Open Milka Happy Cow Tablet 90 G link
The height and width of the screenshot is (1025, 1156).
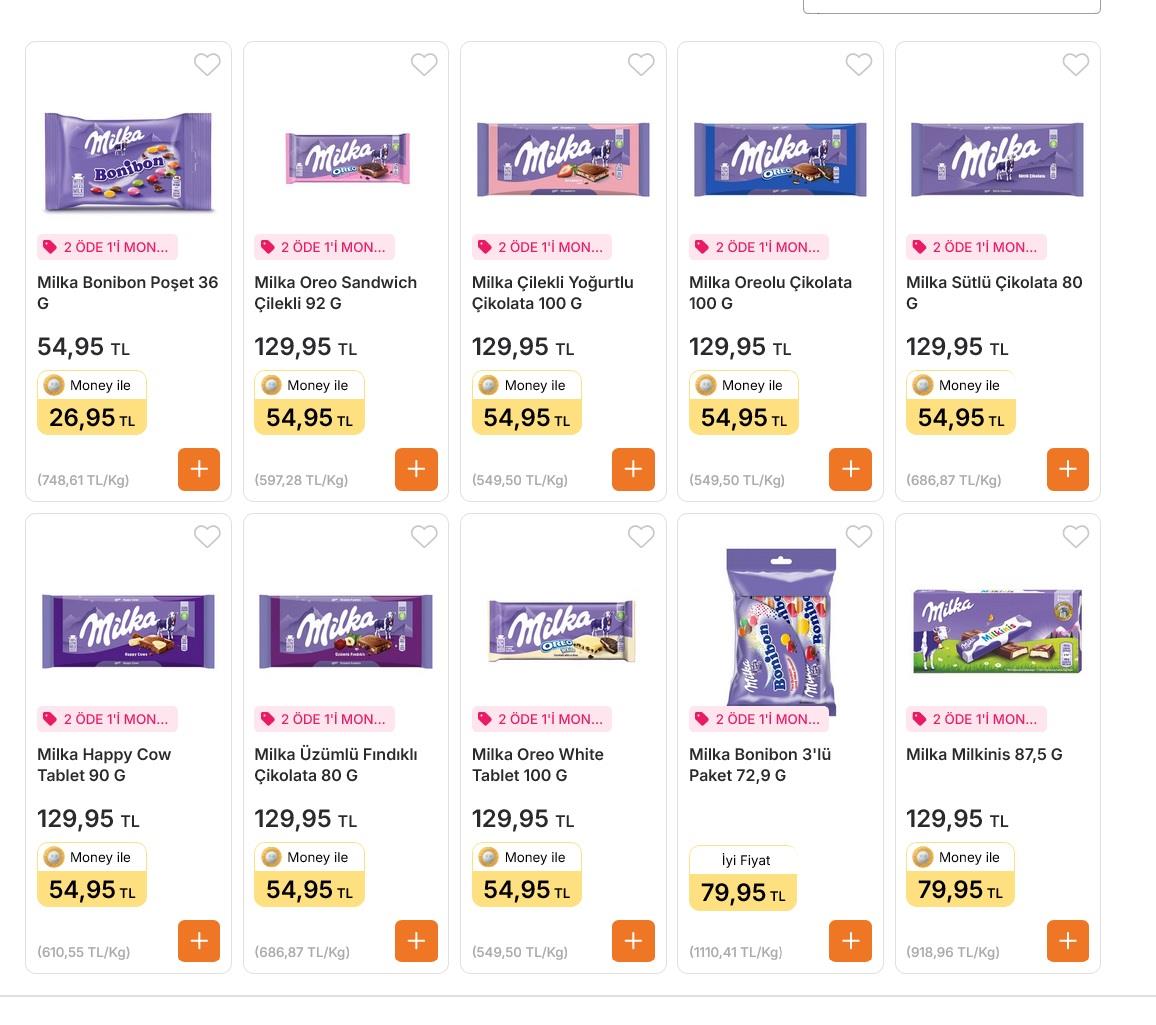pyautogui.click(x=104, y=764)
